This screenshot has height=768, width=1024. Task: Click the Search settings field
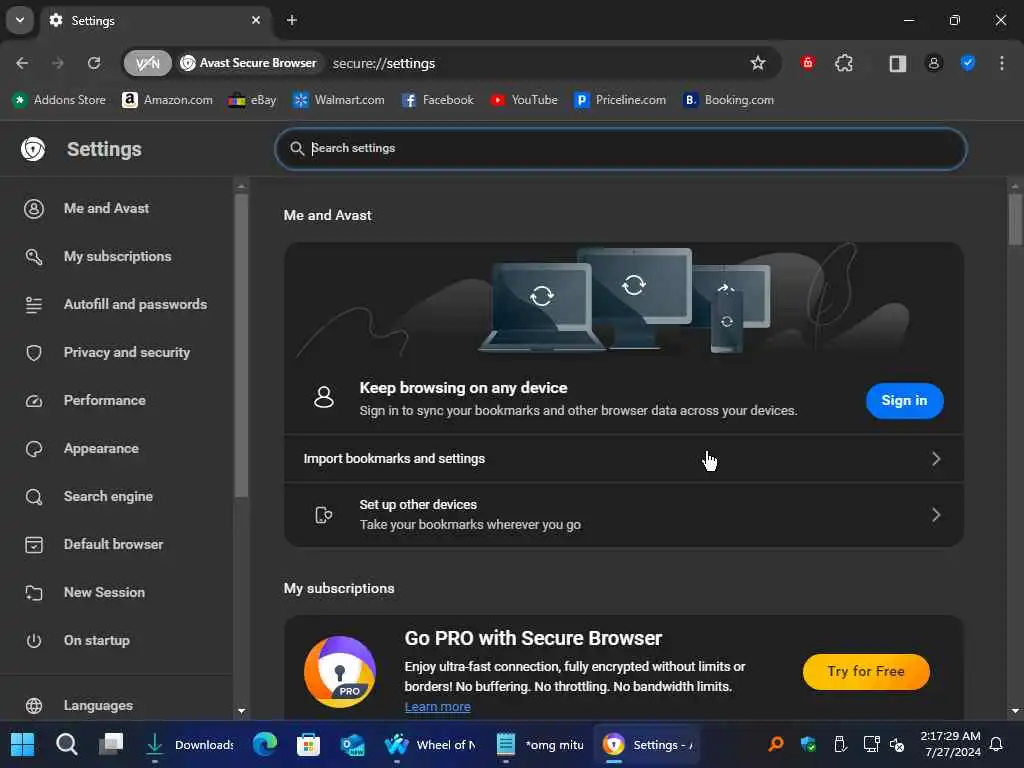(620, 148)
